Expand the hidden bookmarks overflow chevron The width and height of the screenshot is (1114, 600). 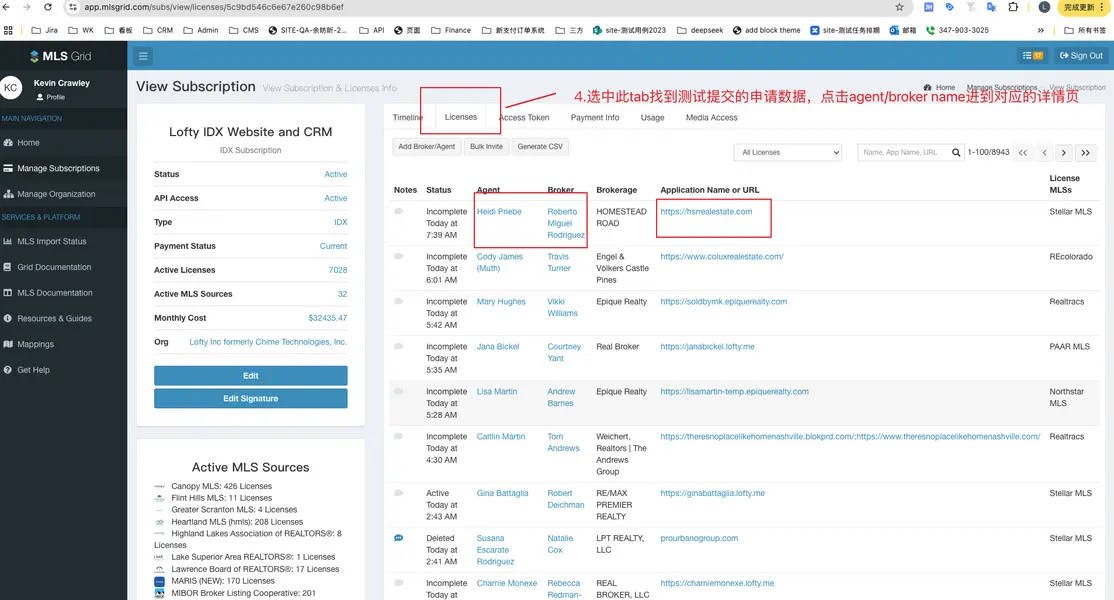(1041, 30)
